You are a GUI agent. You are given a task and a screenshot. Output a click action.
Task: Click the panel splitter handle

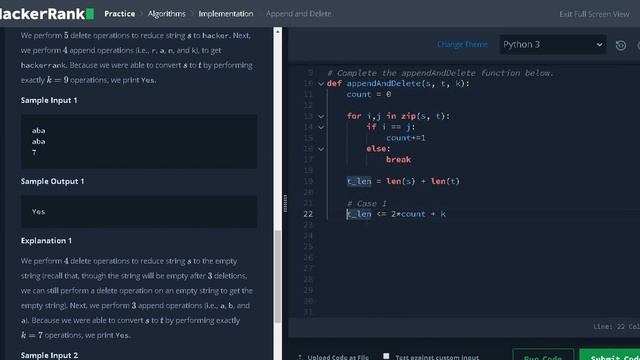285,203
